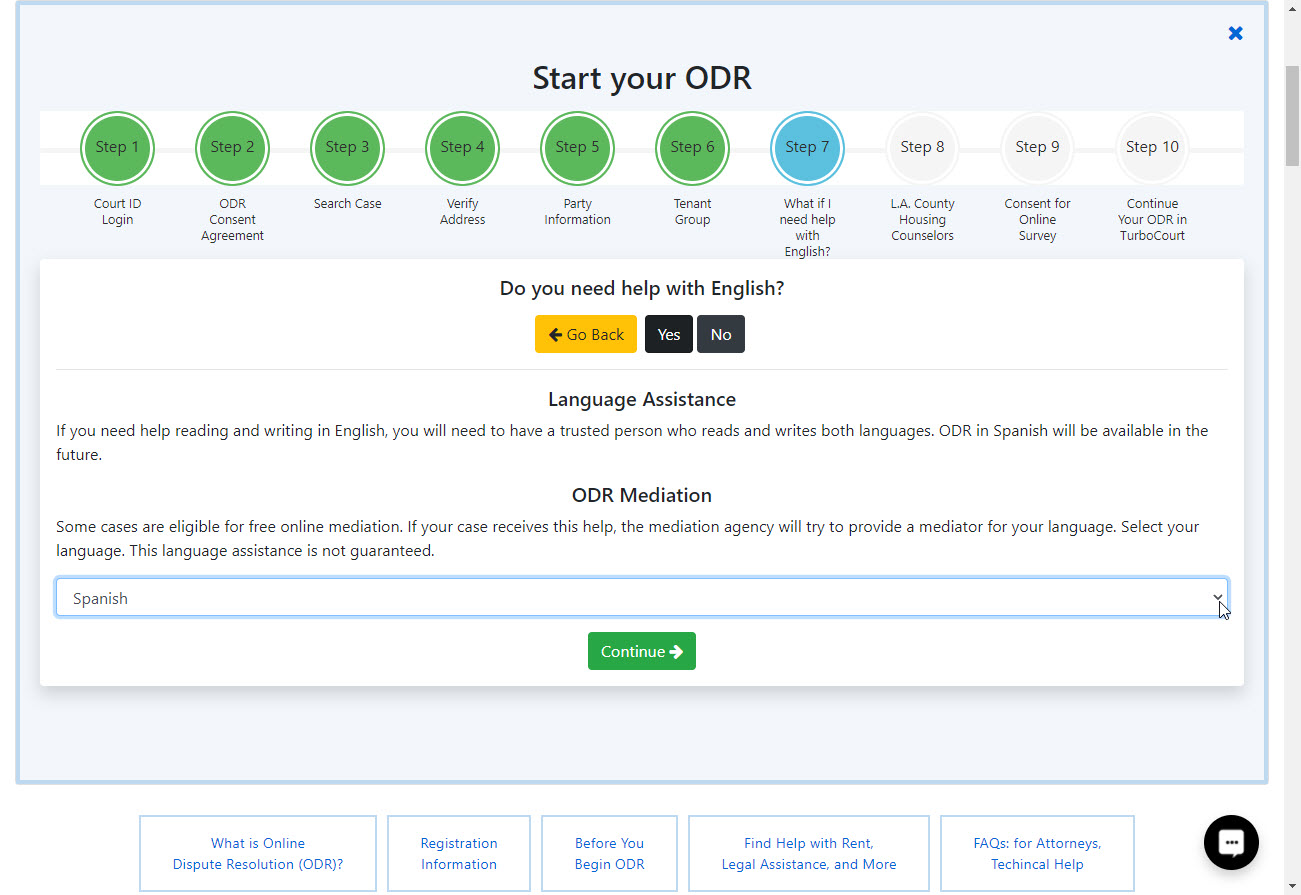Select the Step 1 Court ID Login circle
1301x895 pixels.
coord(117,147)
